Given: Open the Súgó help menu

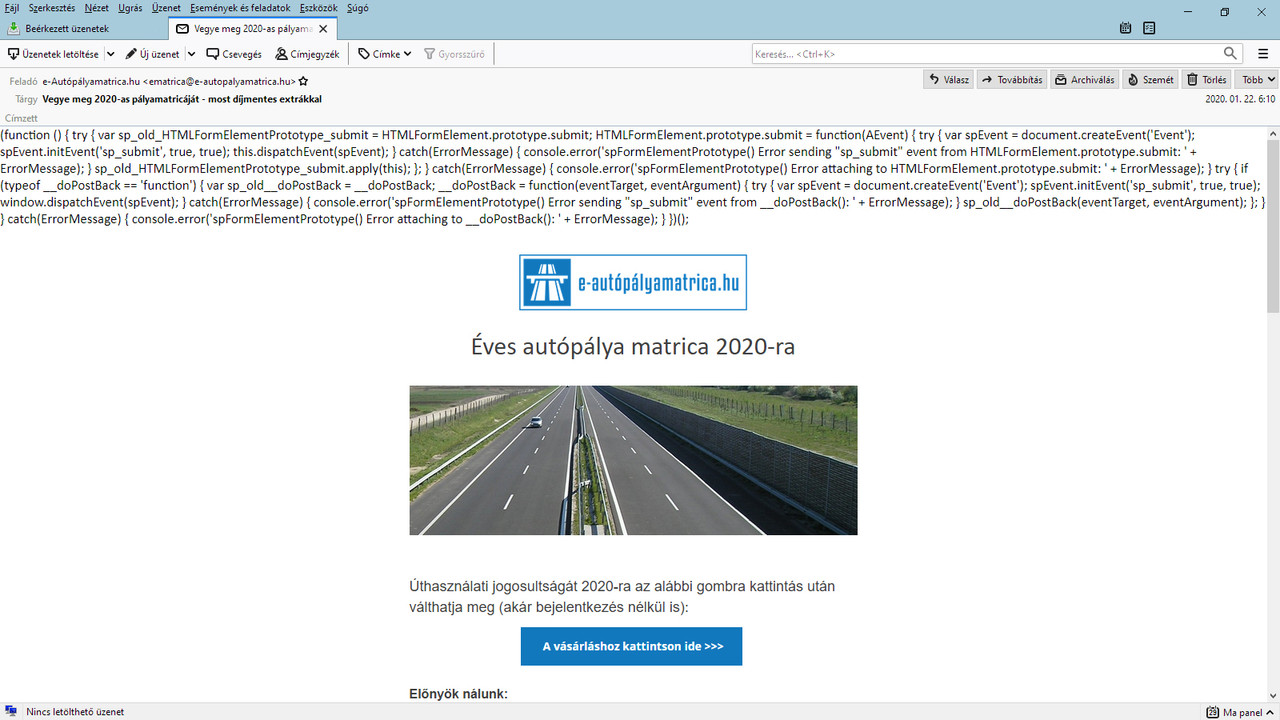Looking at the screenshot, I should pos(358,8).
